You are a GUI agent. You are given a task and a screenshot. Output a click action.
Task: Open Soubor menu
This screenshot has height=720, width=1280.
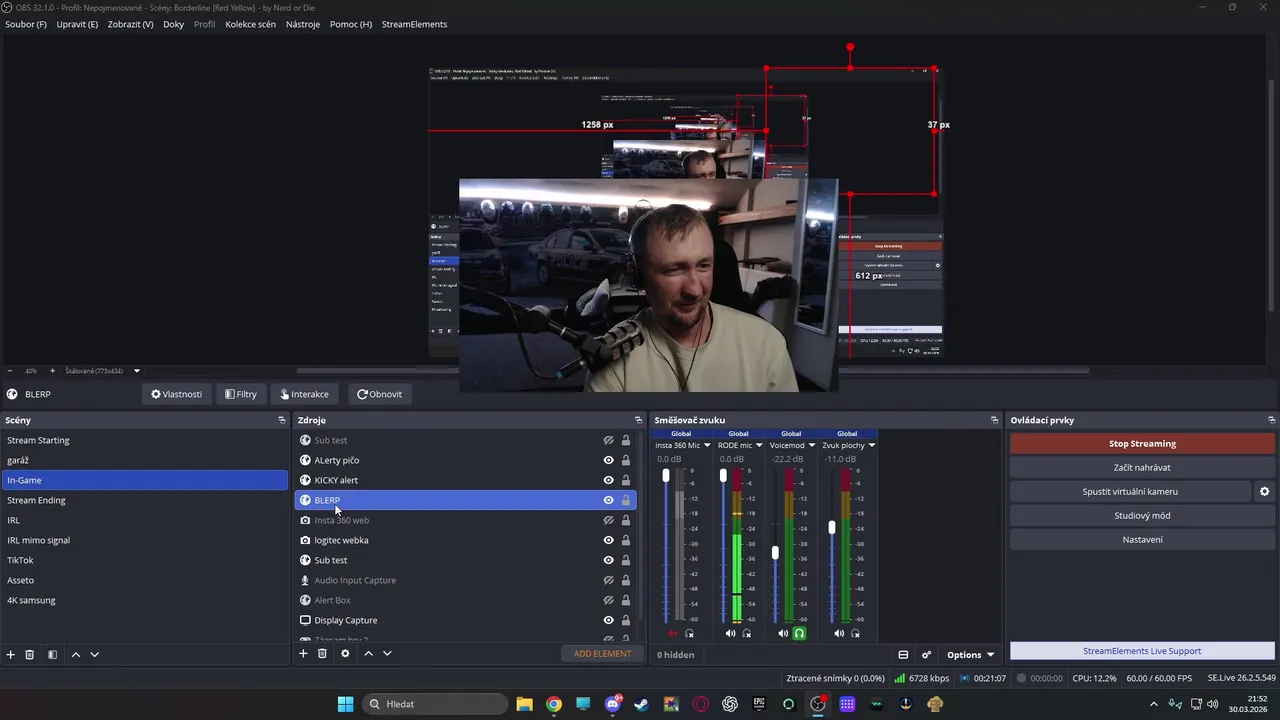point(26,24)
